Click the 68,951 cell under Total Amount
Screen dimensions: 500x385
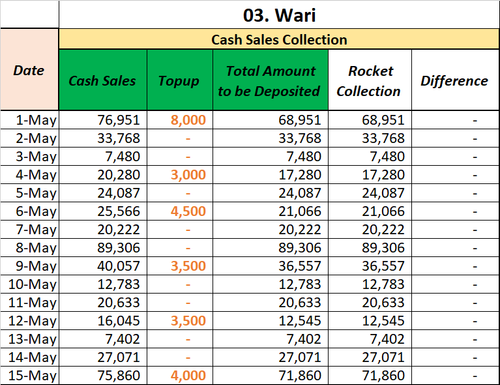click(x=270, y=120)
